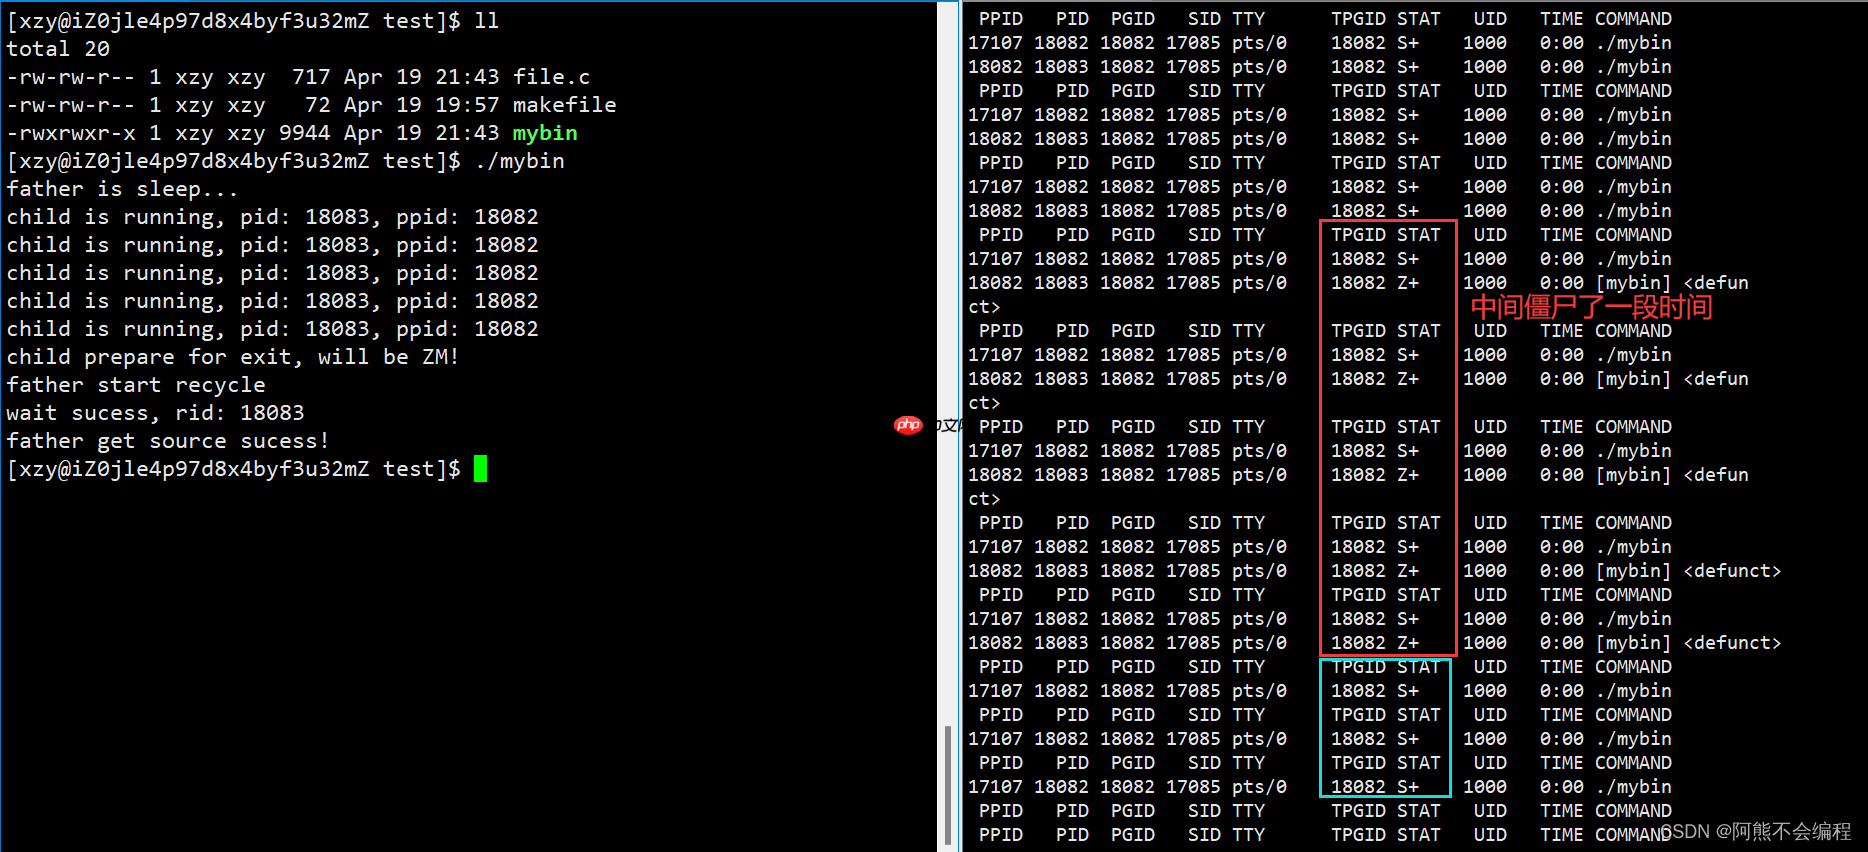
Task: Click the typed ./mybin command after the prompt
Action: 520,161
